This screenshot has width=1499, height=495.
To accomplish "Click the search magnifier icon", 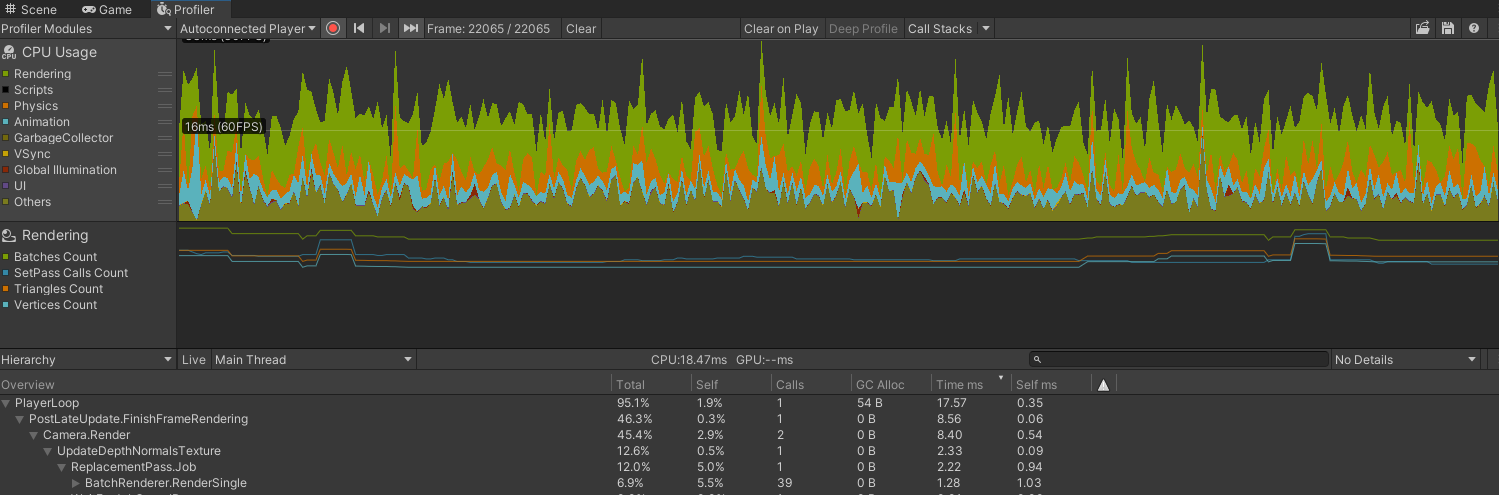I will tap(1038, 360).
